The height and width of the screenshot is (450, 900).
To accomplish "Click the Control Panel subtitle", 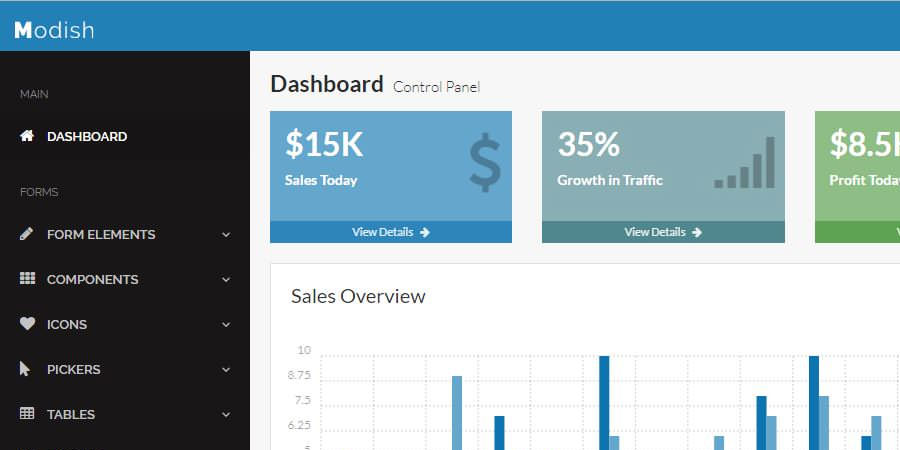I will pyautogui.click(x=436, y=87).
